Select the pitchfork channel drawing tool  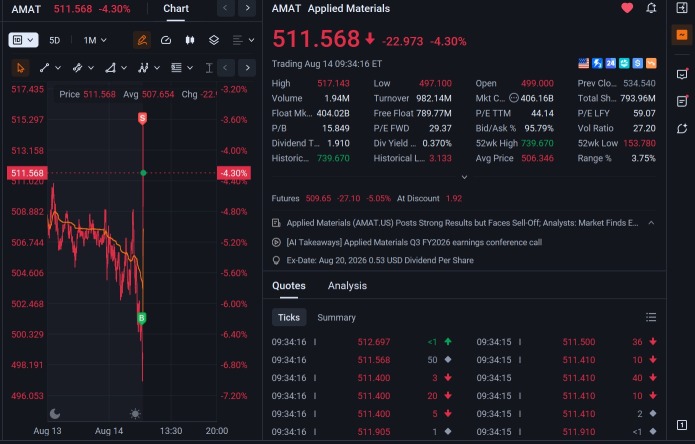77,68
